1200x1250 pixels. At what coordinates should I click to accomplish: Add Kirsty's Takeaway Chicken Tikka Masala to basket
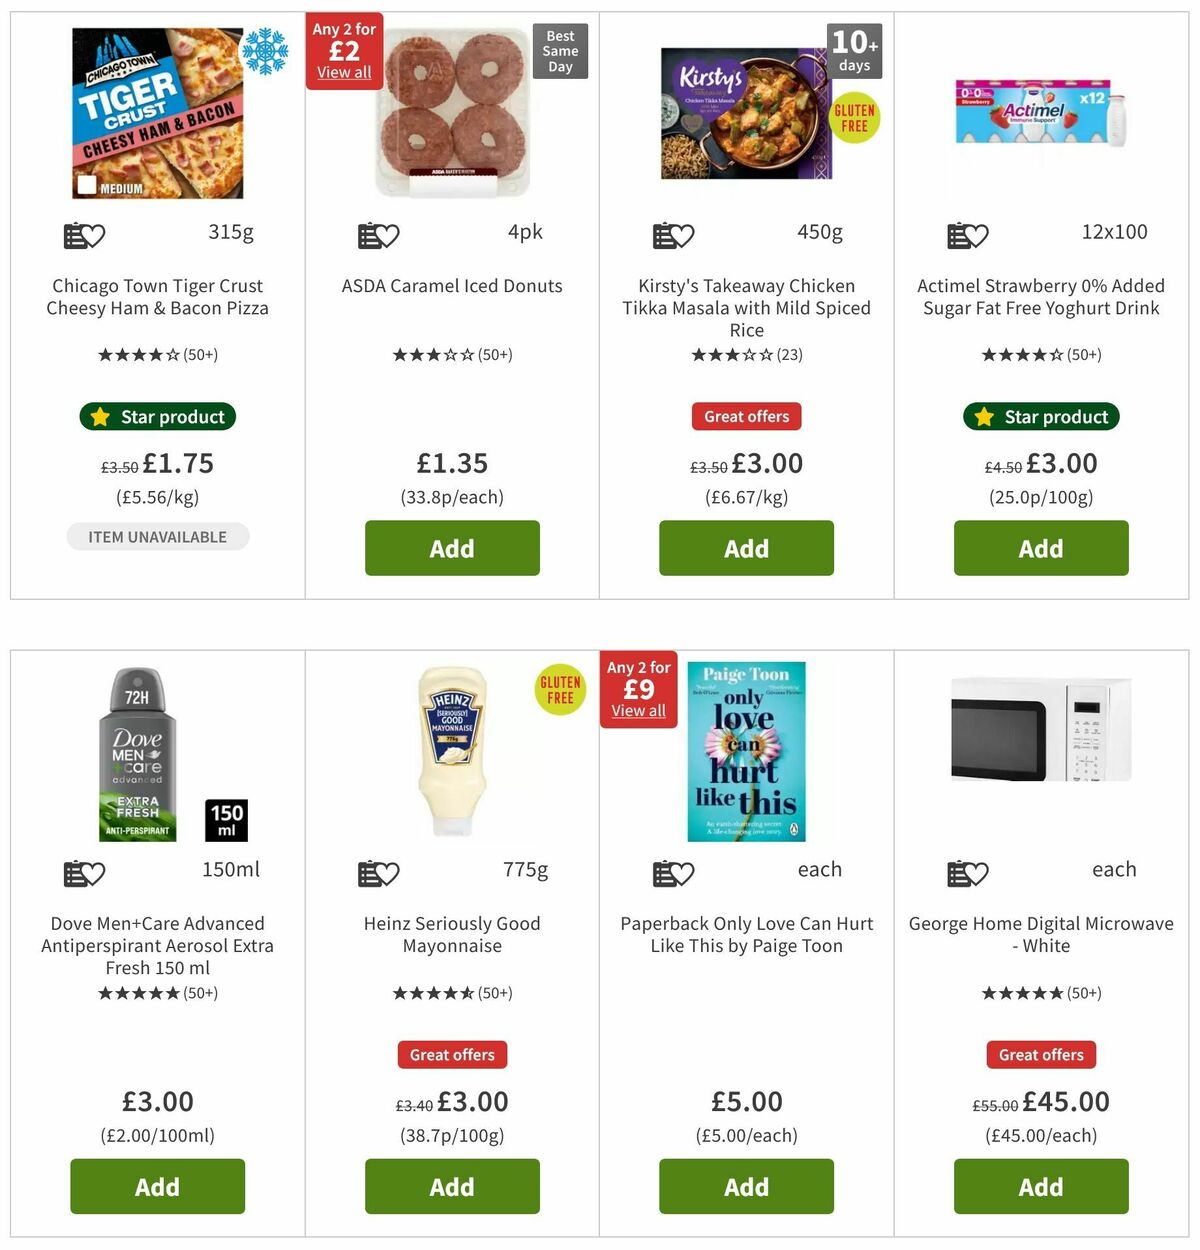pos(746,548)
